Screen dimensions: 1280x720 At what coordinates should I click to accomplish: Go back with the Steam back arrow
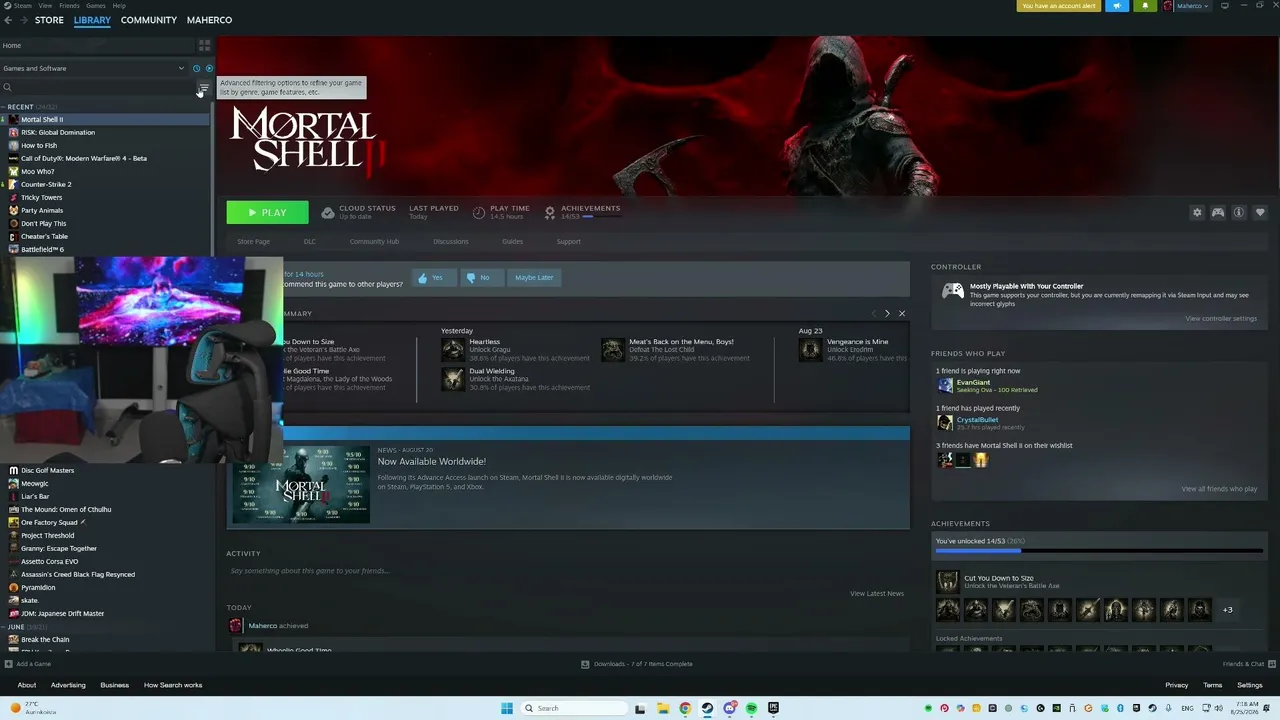point(8,20)
